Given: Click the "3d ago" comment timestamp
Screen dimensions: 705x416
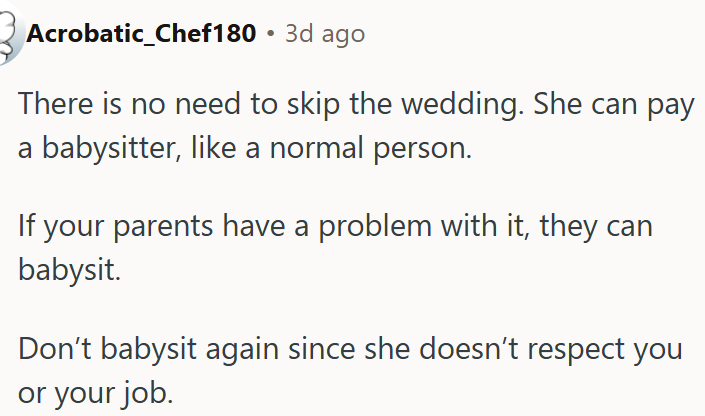Looking at the screenshot, I should (x=325, y=34).
